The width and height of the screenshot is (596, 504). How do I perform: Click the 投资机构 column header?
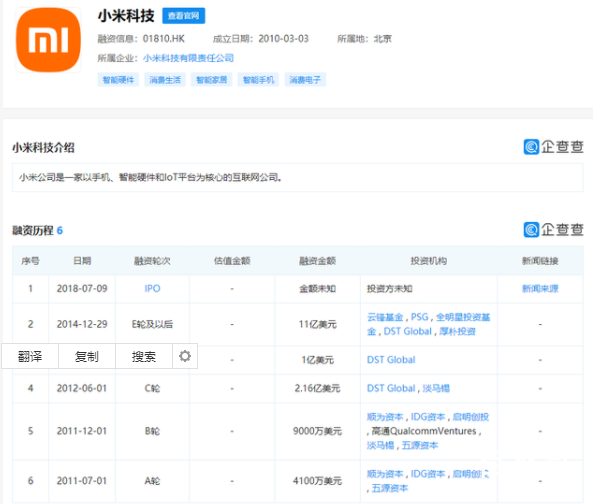pyautogui.click(x=429, y=261)
